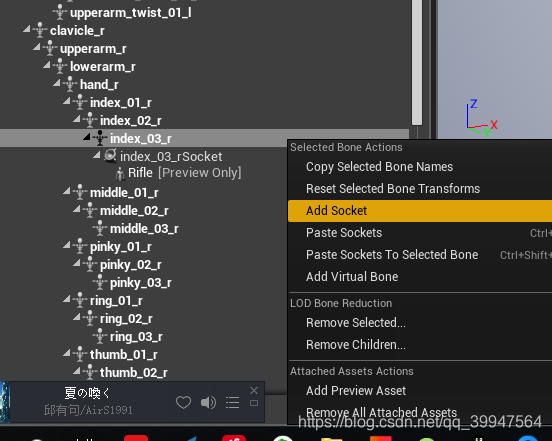Select the thumb_02_r bone name
The image size is (552, 441).
click(134, 372)
